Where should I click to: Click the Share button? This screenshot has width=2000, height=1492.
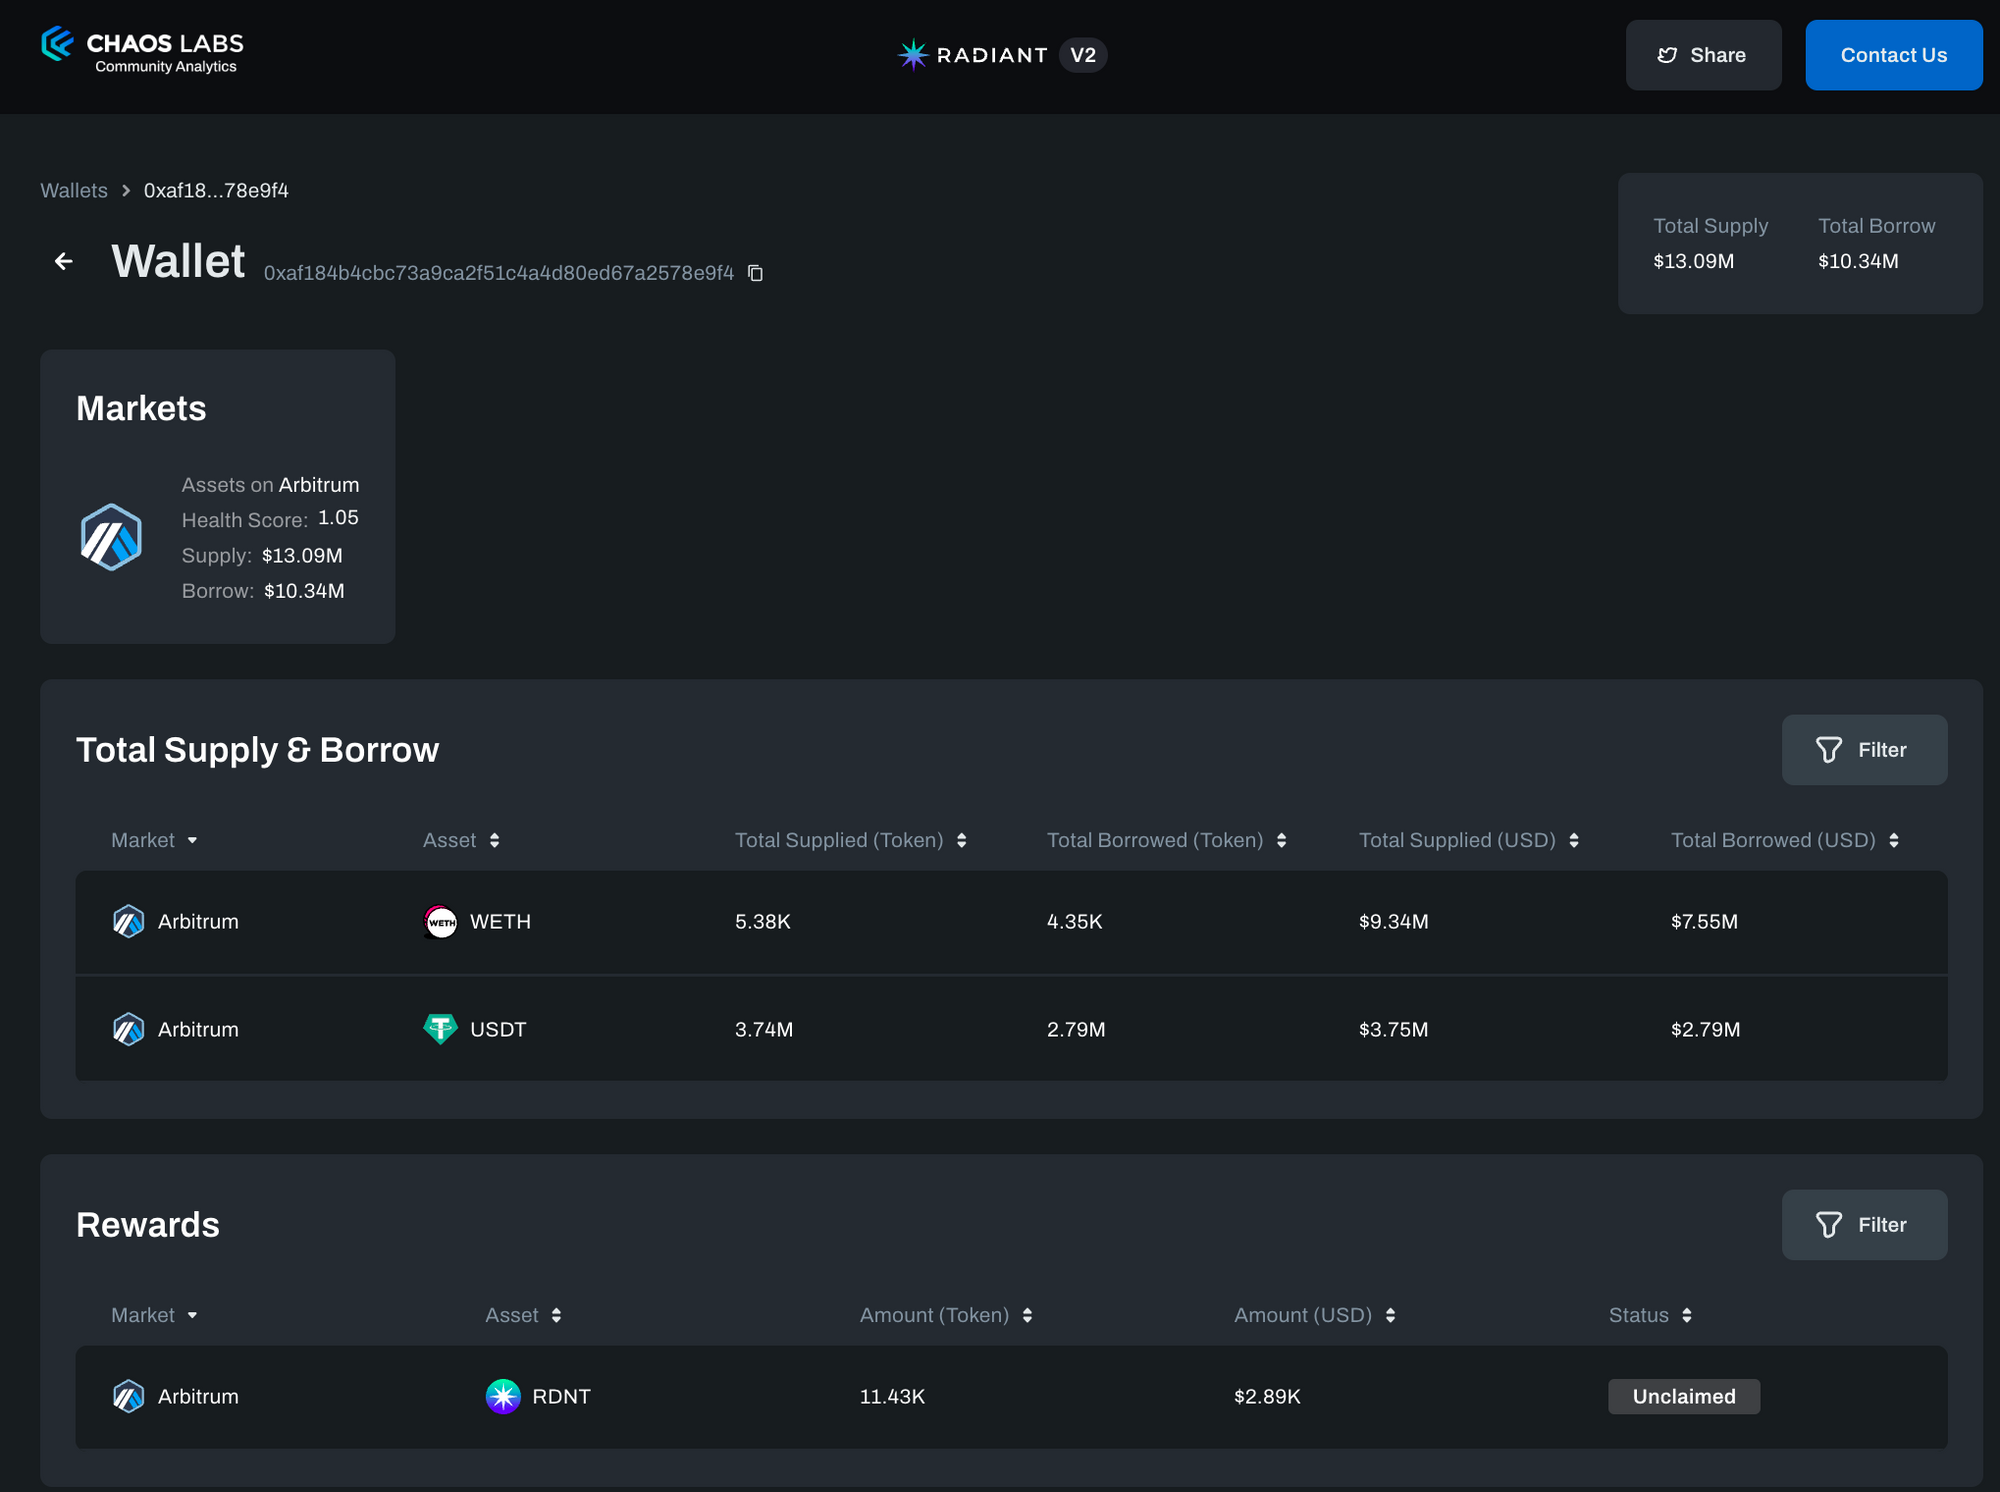(1703, 55)
